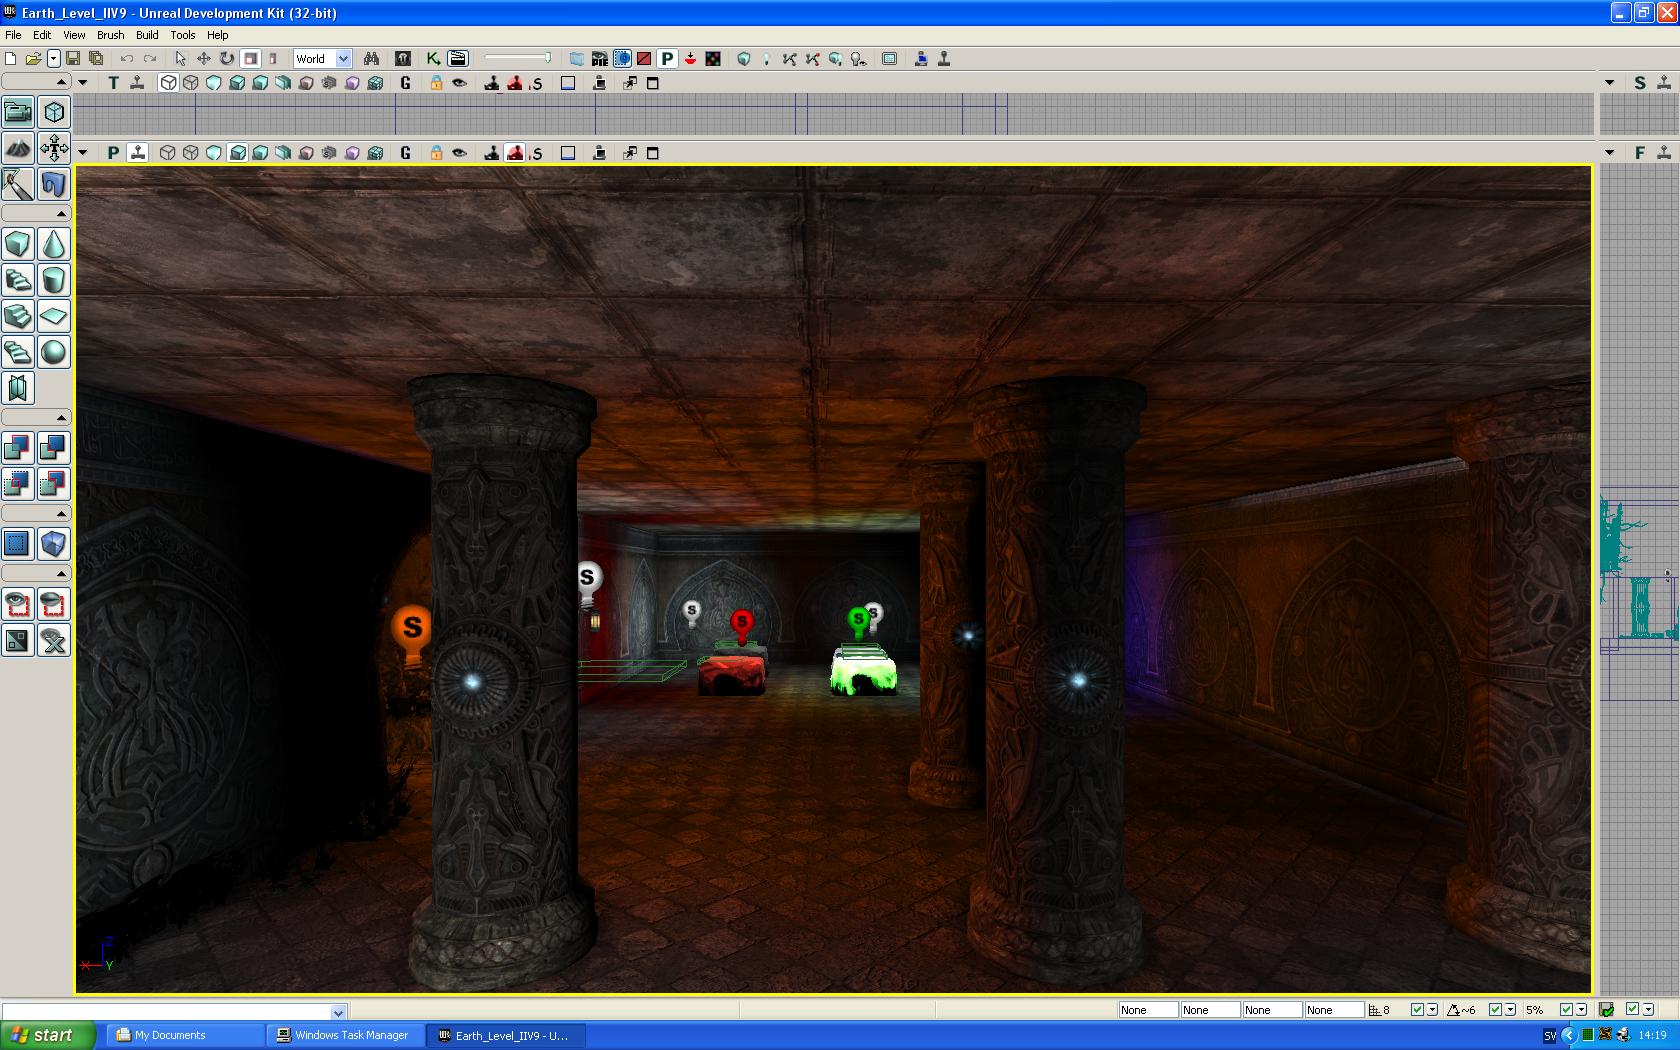Select the Linear Staircase brush builder
The width and height of the screenshot is (1680, 1050).
pos(18,316)
